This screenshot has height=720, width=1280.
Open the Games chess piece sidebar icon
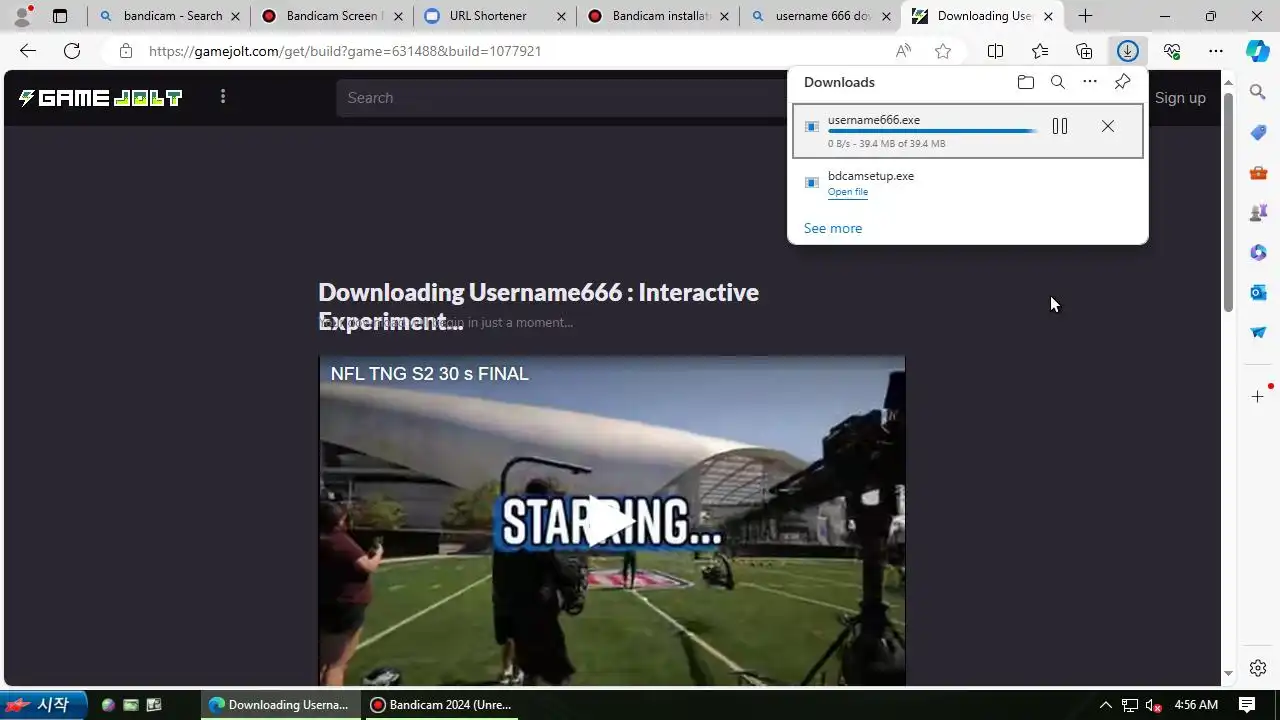click(x=1258, y=212)
